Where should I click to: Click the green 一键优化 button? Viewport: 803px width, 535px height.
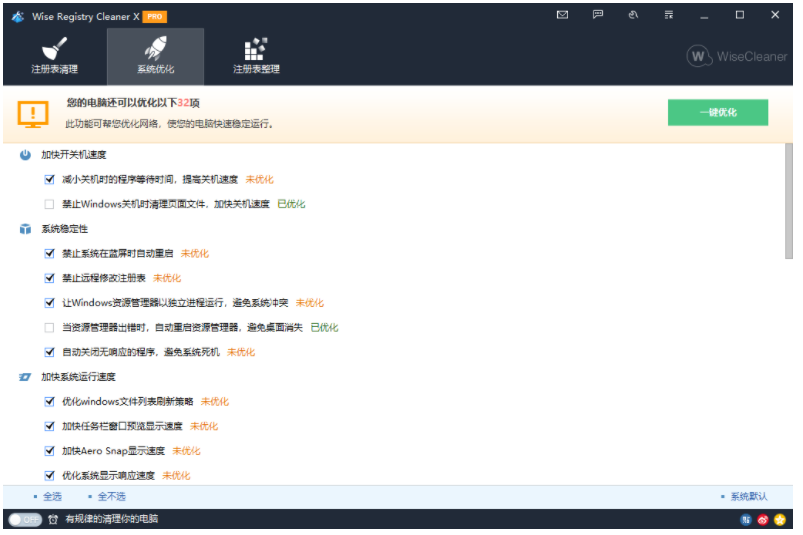click(x=717, y=112)
